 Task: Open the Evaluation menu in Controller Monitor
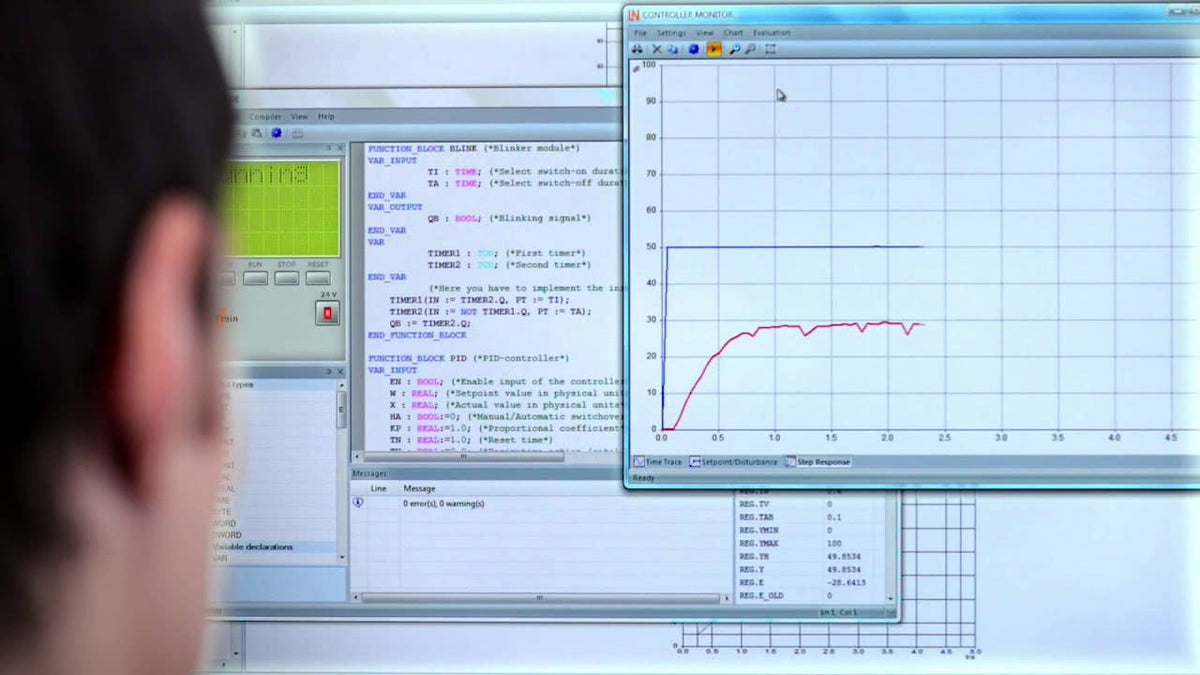[x=772, y=33]
